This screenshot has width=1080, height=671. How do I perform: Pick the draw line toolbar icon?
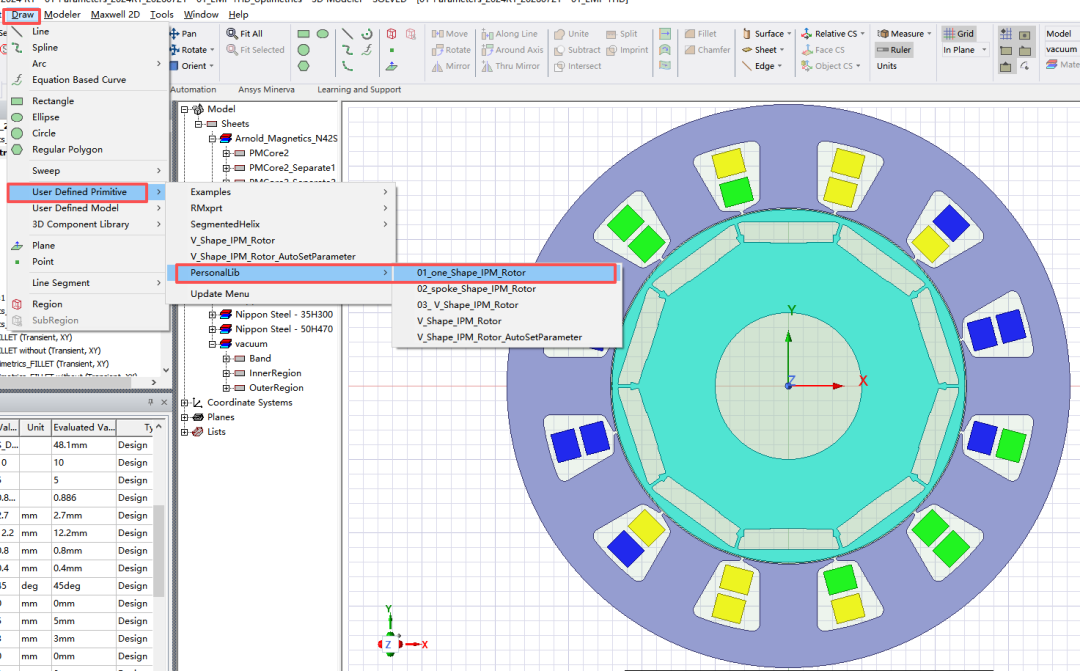point(348,34)
